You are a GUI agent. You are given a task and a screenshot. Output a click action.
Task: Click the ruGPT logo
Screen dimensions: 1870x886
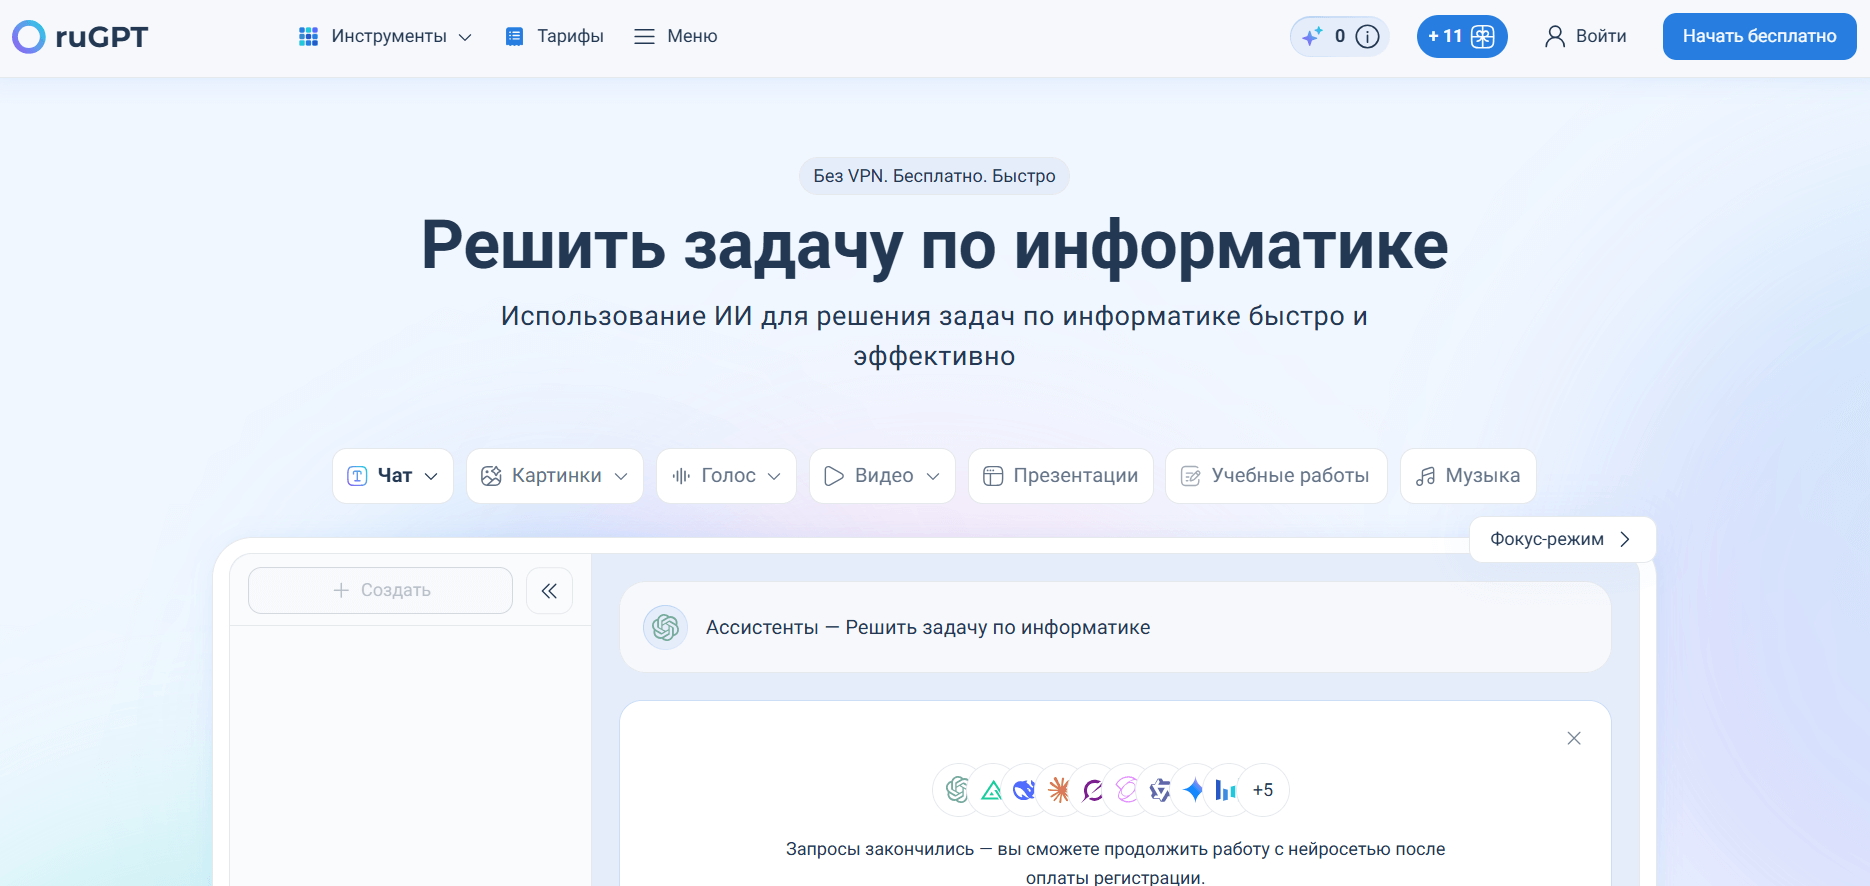(80, 37)
